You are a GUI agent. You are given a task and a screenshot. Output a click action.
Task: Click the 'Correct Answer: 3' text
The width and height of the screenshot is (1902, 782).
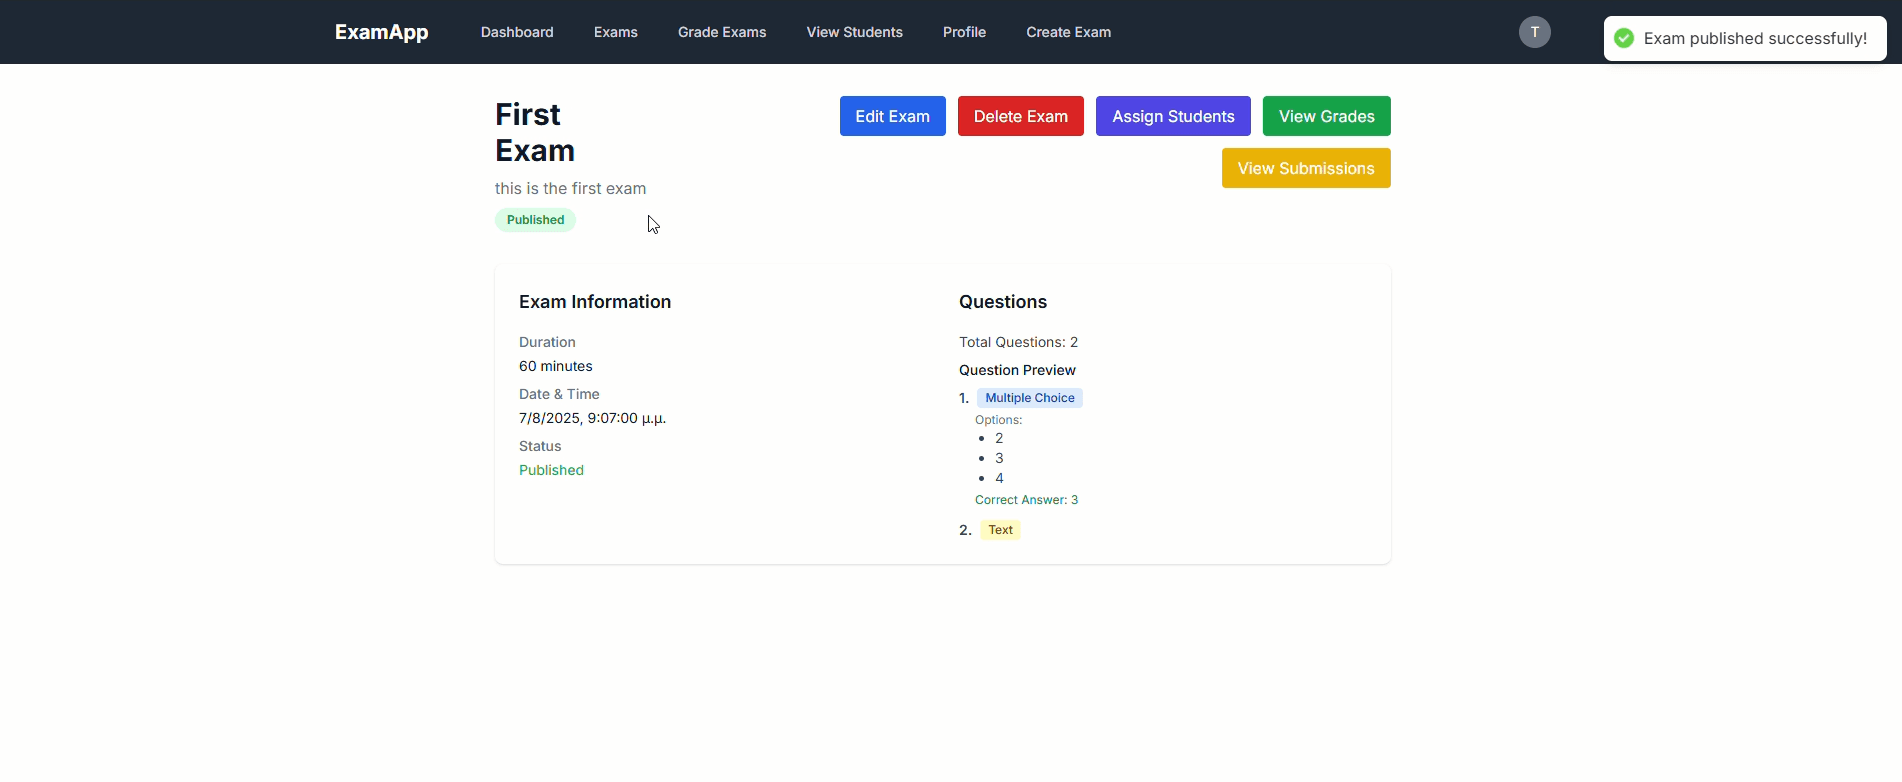coord(1027,500)
